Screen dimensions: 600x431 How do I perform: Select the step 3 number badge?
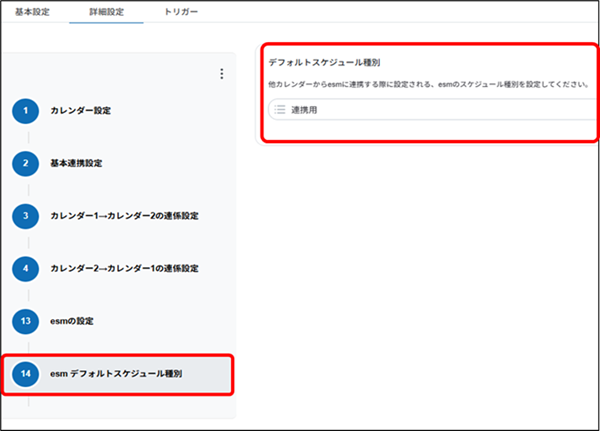click(x=26, y=215)
